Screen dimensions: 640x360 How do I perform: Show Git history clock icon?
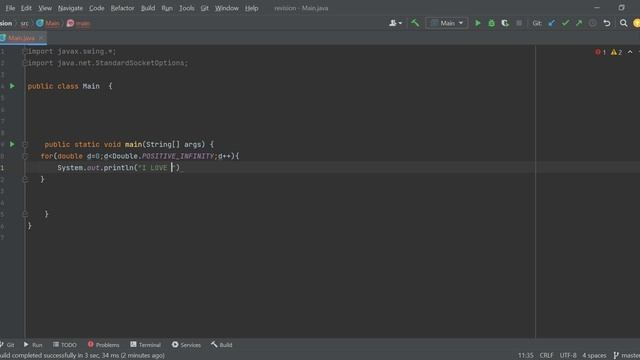(593, 23)
